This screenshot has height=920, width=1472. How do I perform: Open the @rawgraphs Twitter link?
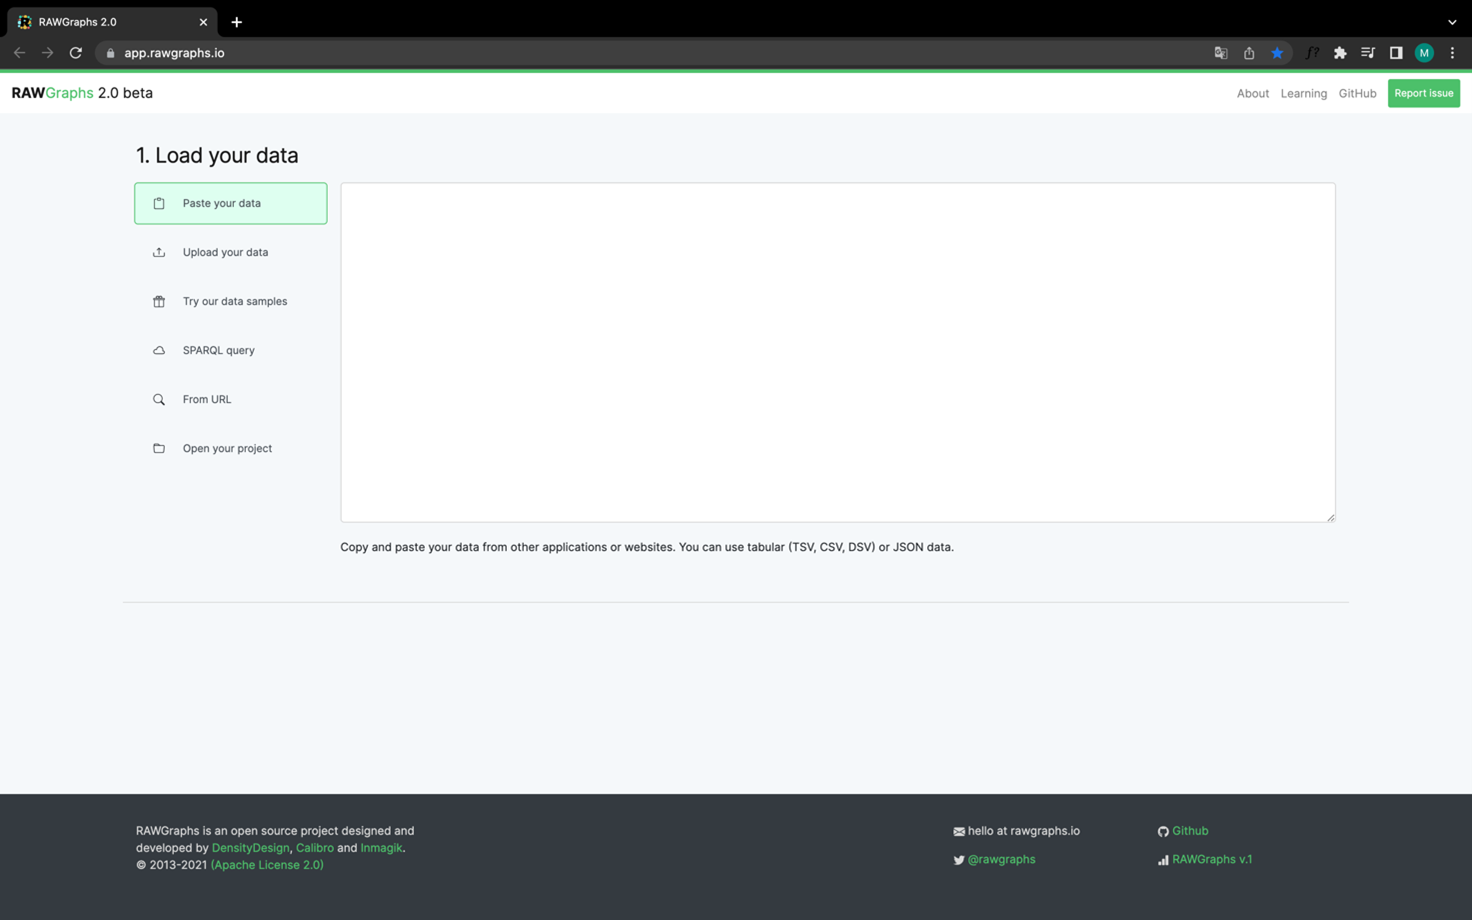pos(1001,860)
